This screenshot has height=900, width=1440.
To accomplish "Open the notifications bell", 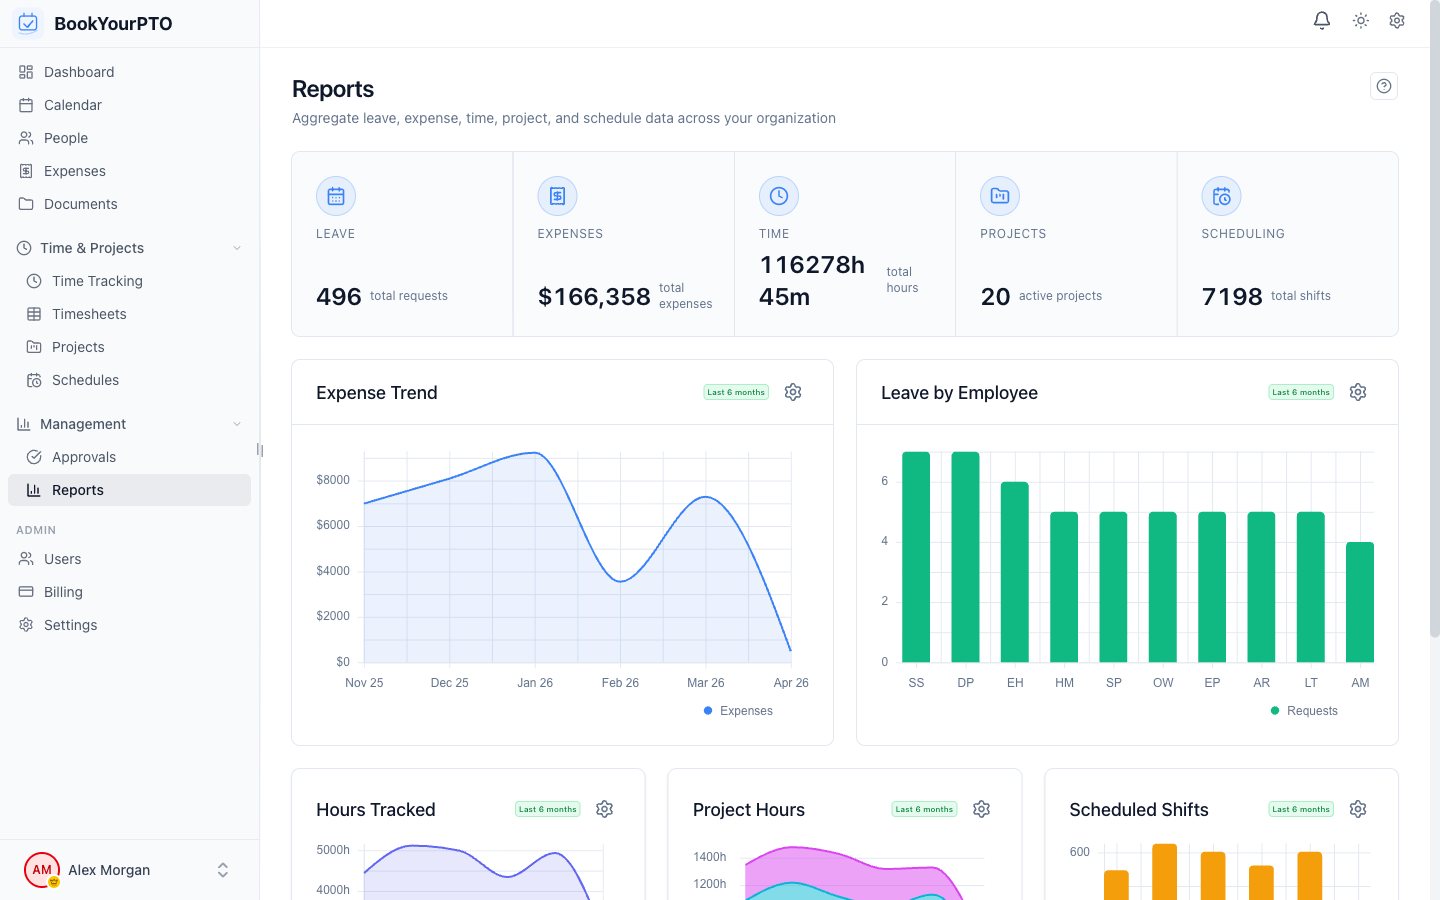I will pyautogui.click(x=1321, y=20).
